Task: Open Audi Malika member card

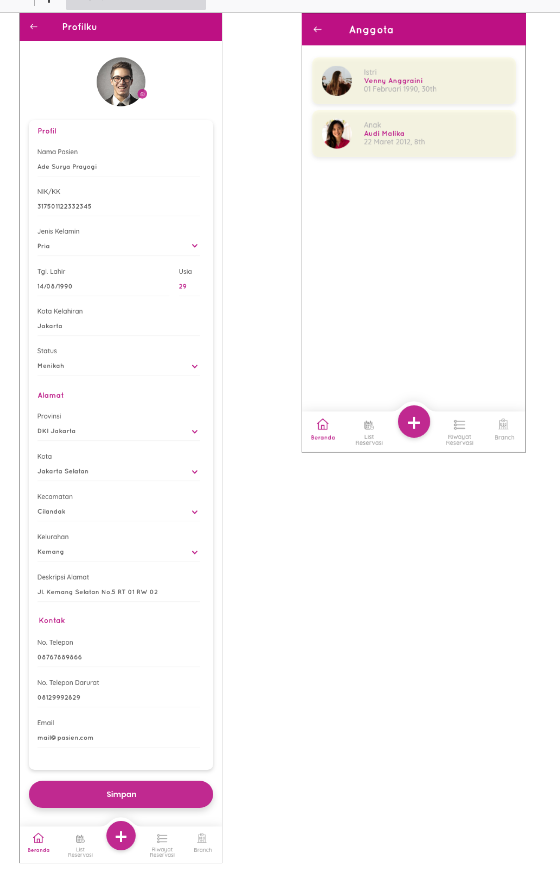Action: point(414,134)
